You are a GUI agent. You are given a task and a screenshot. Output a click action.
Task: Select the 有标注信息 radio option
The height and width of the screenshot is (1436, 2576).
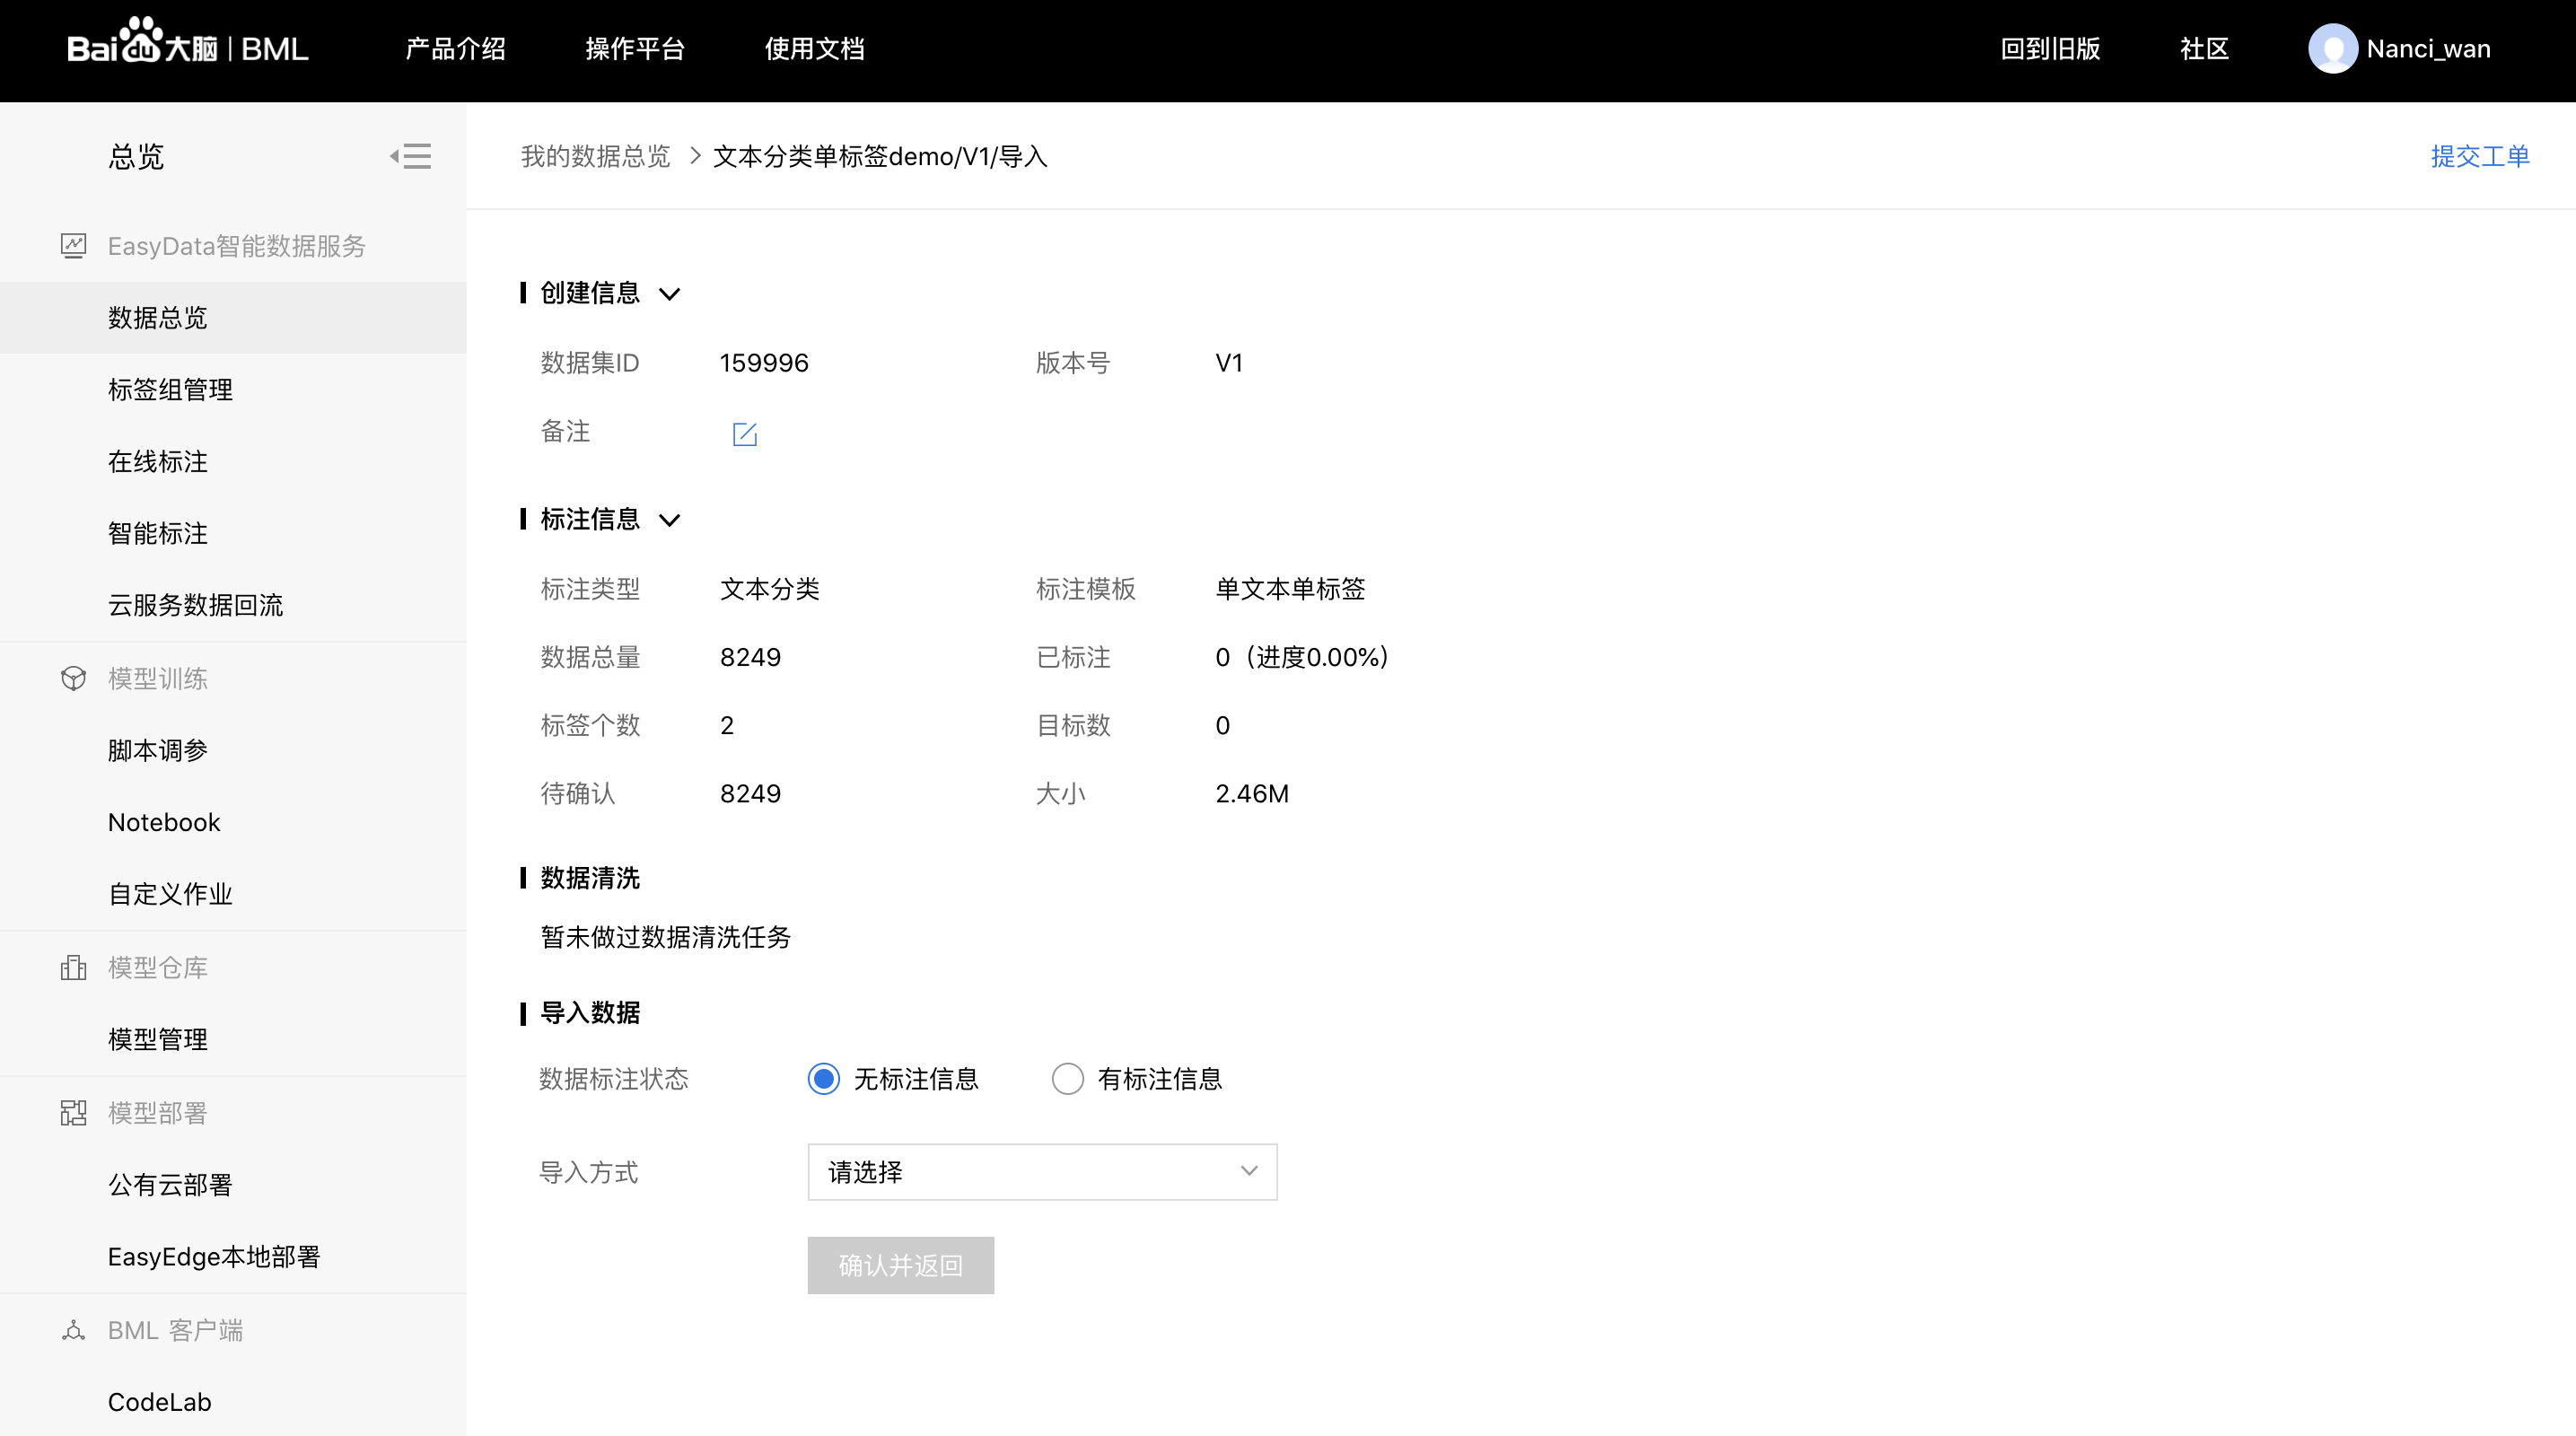[1067, 1079]
